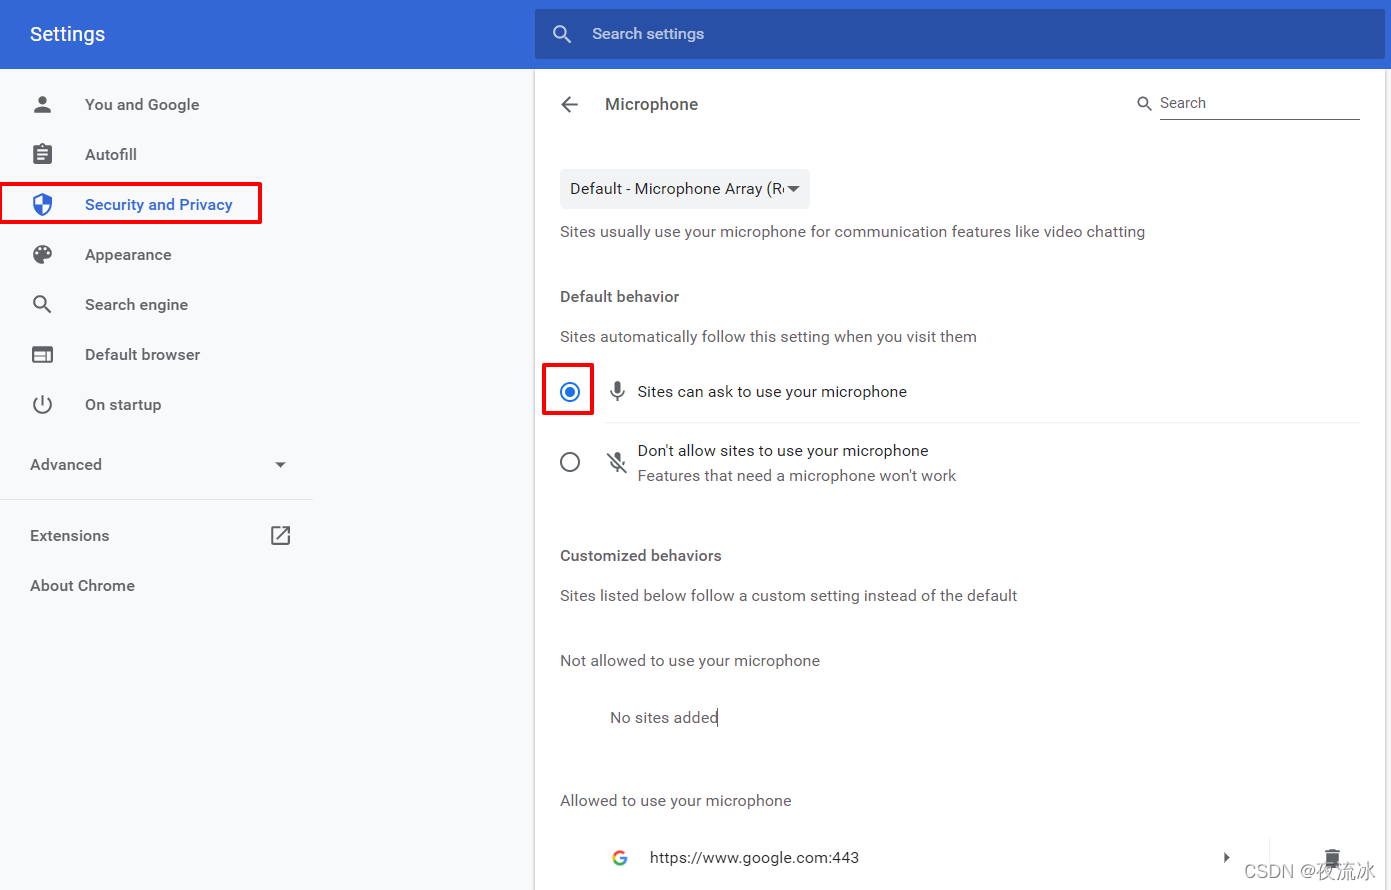This screenshot has height=890, width=1391.
Task: Click the person icon beside You and Google
Action: [42, 104]
